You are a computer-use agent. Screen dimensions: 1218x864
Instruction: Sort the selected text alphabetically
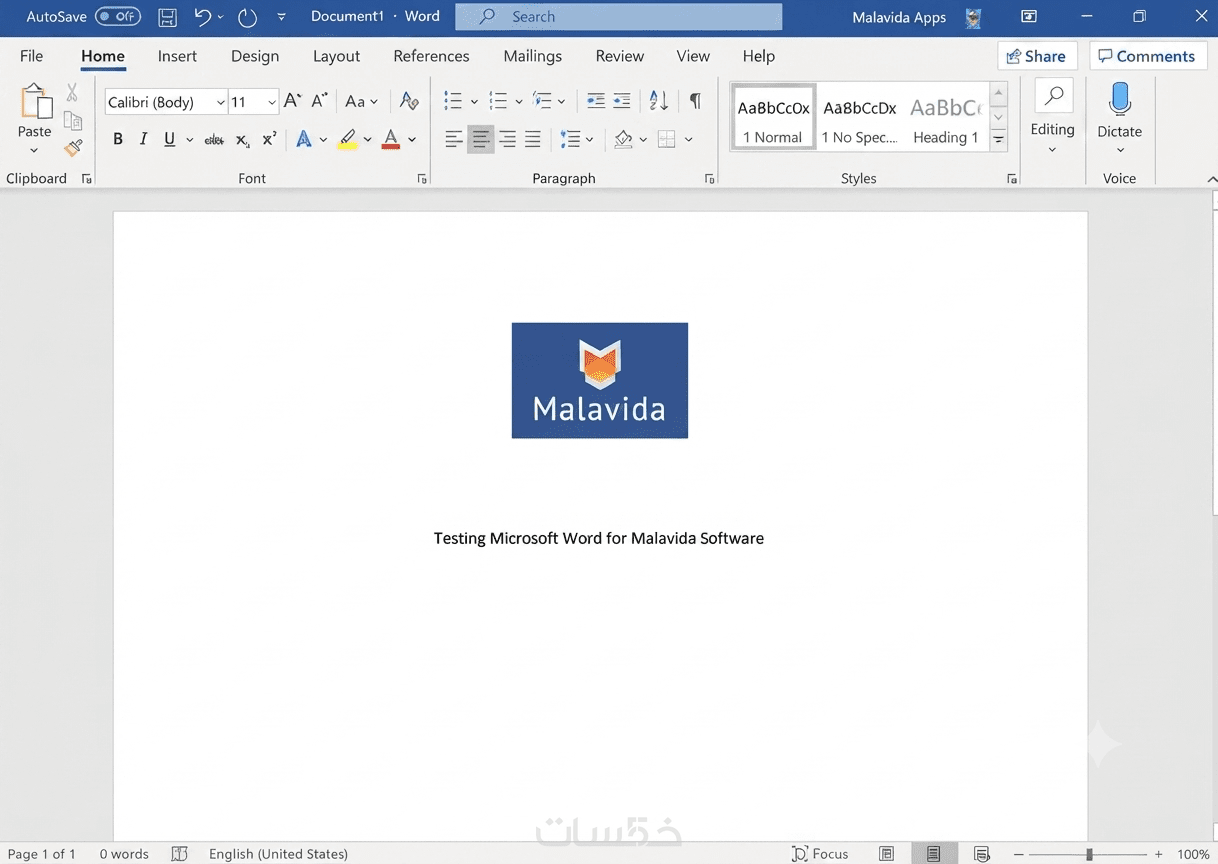tap(658, 101)
